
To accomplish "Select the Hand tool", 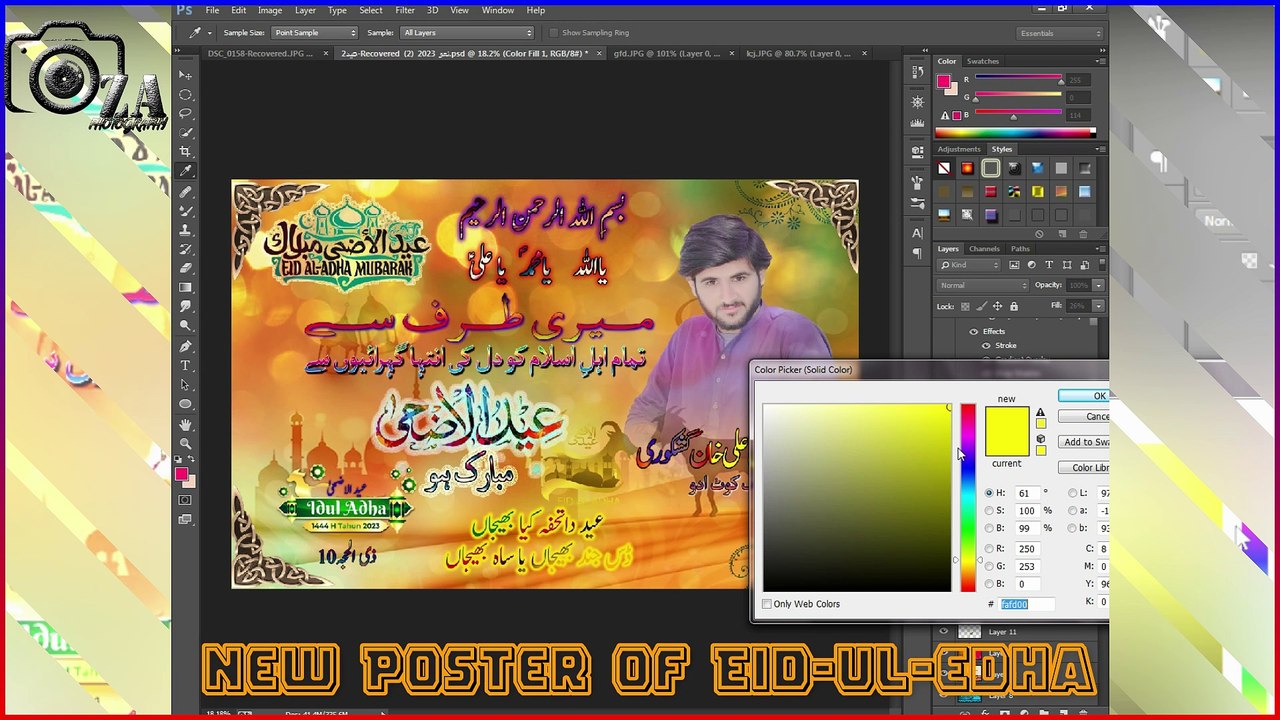I will [x=185, y=424].
